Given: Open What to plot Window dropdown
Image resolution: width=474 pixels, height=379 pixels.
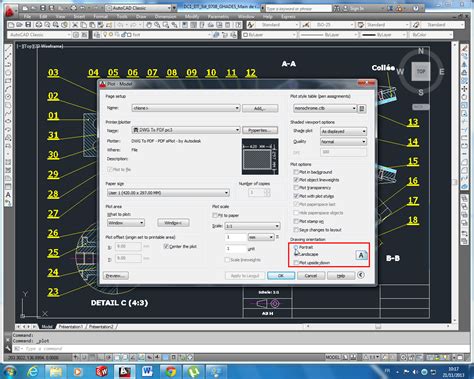Looking at the screenshot, I should pyautogui.click(x=126, y=223).
